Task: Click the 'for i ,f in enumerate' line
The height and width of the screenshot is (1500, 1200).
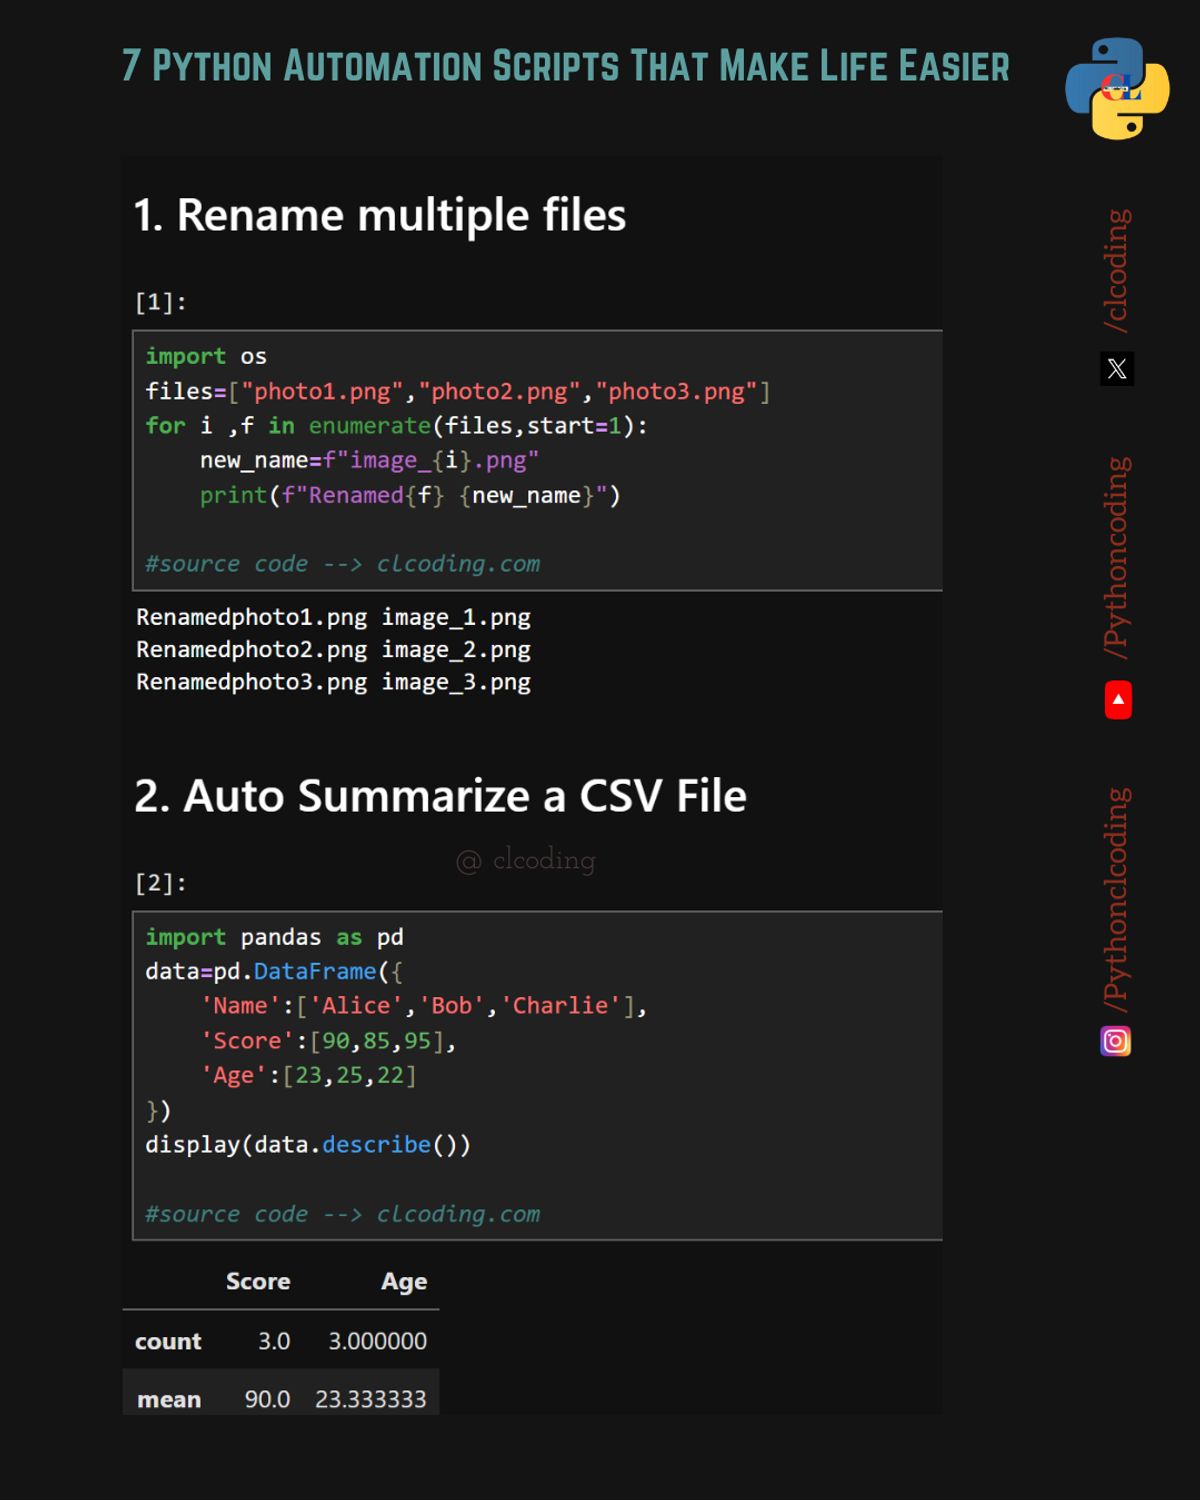Action: 396,426
